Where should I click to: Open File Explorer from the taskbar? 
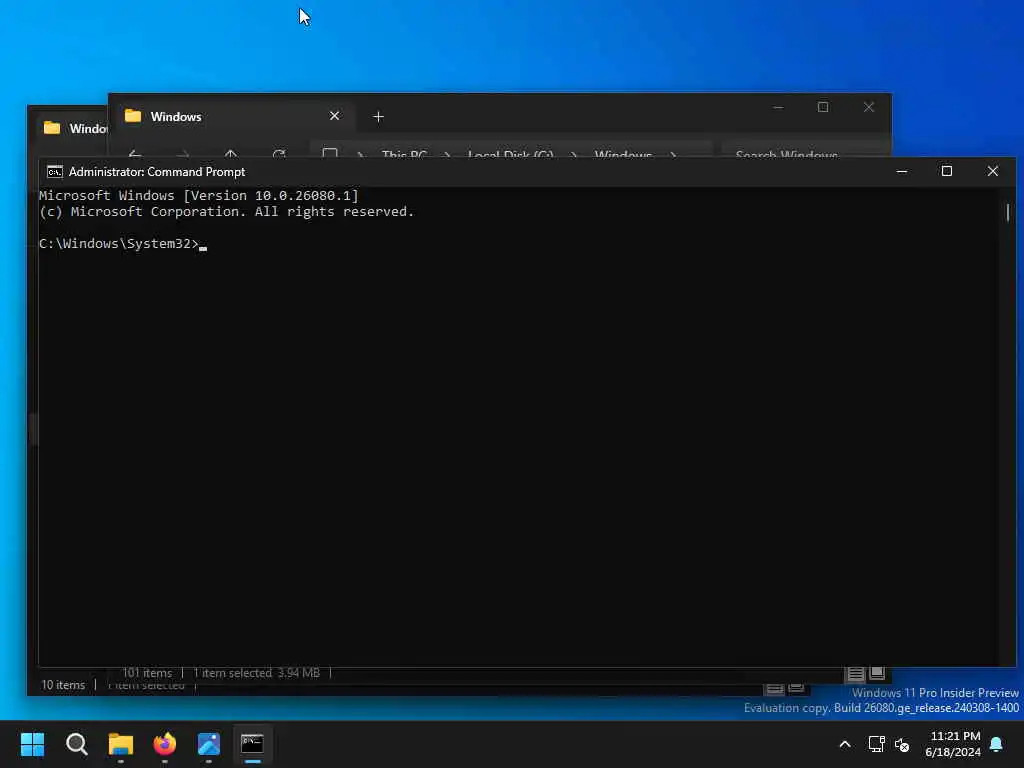point(121,744)
